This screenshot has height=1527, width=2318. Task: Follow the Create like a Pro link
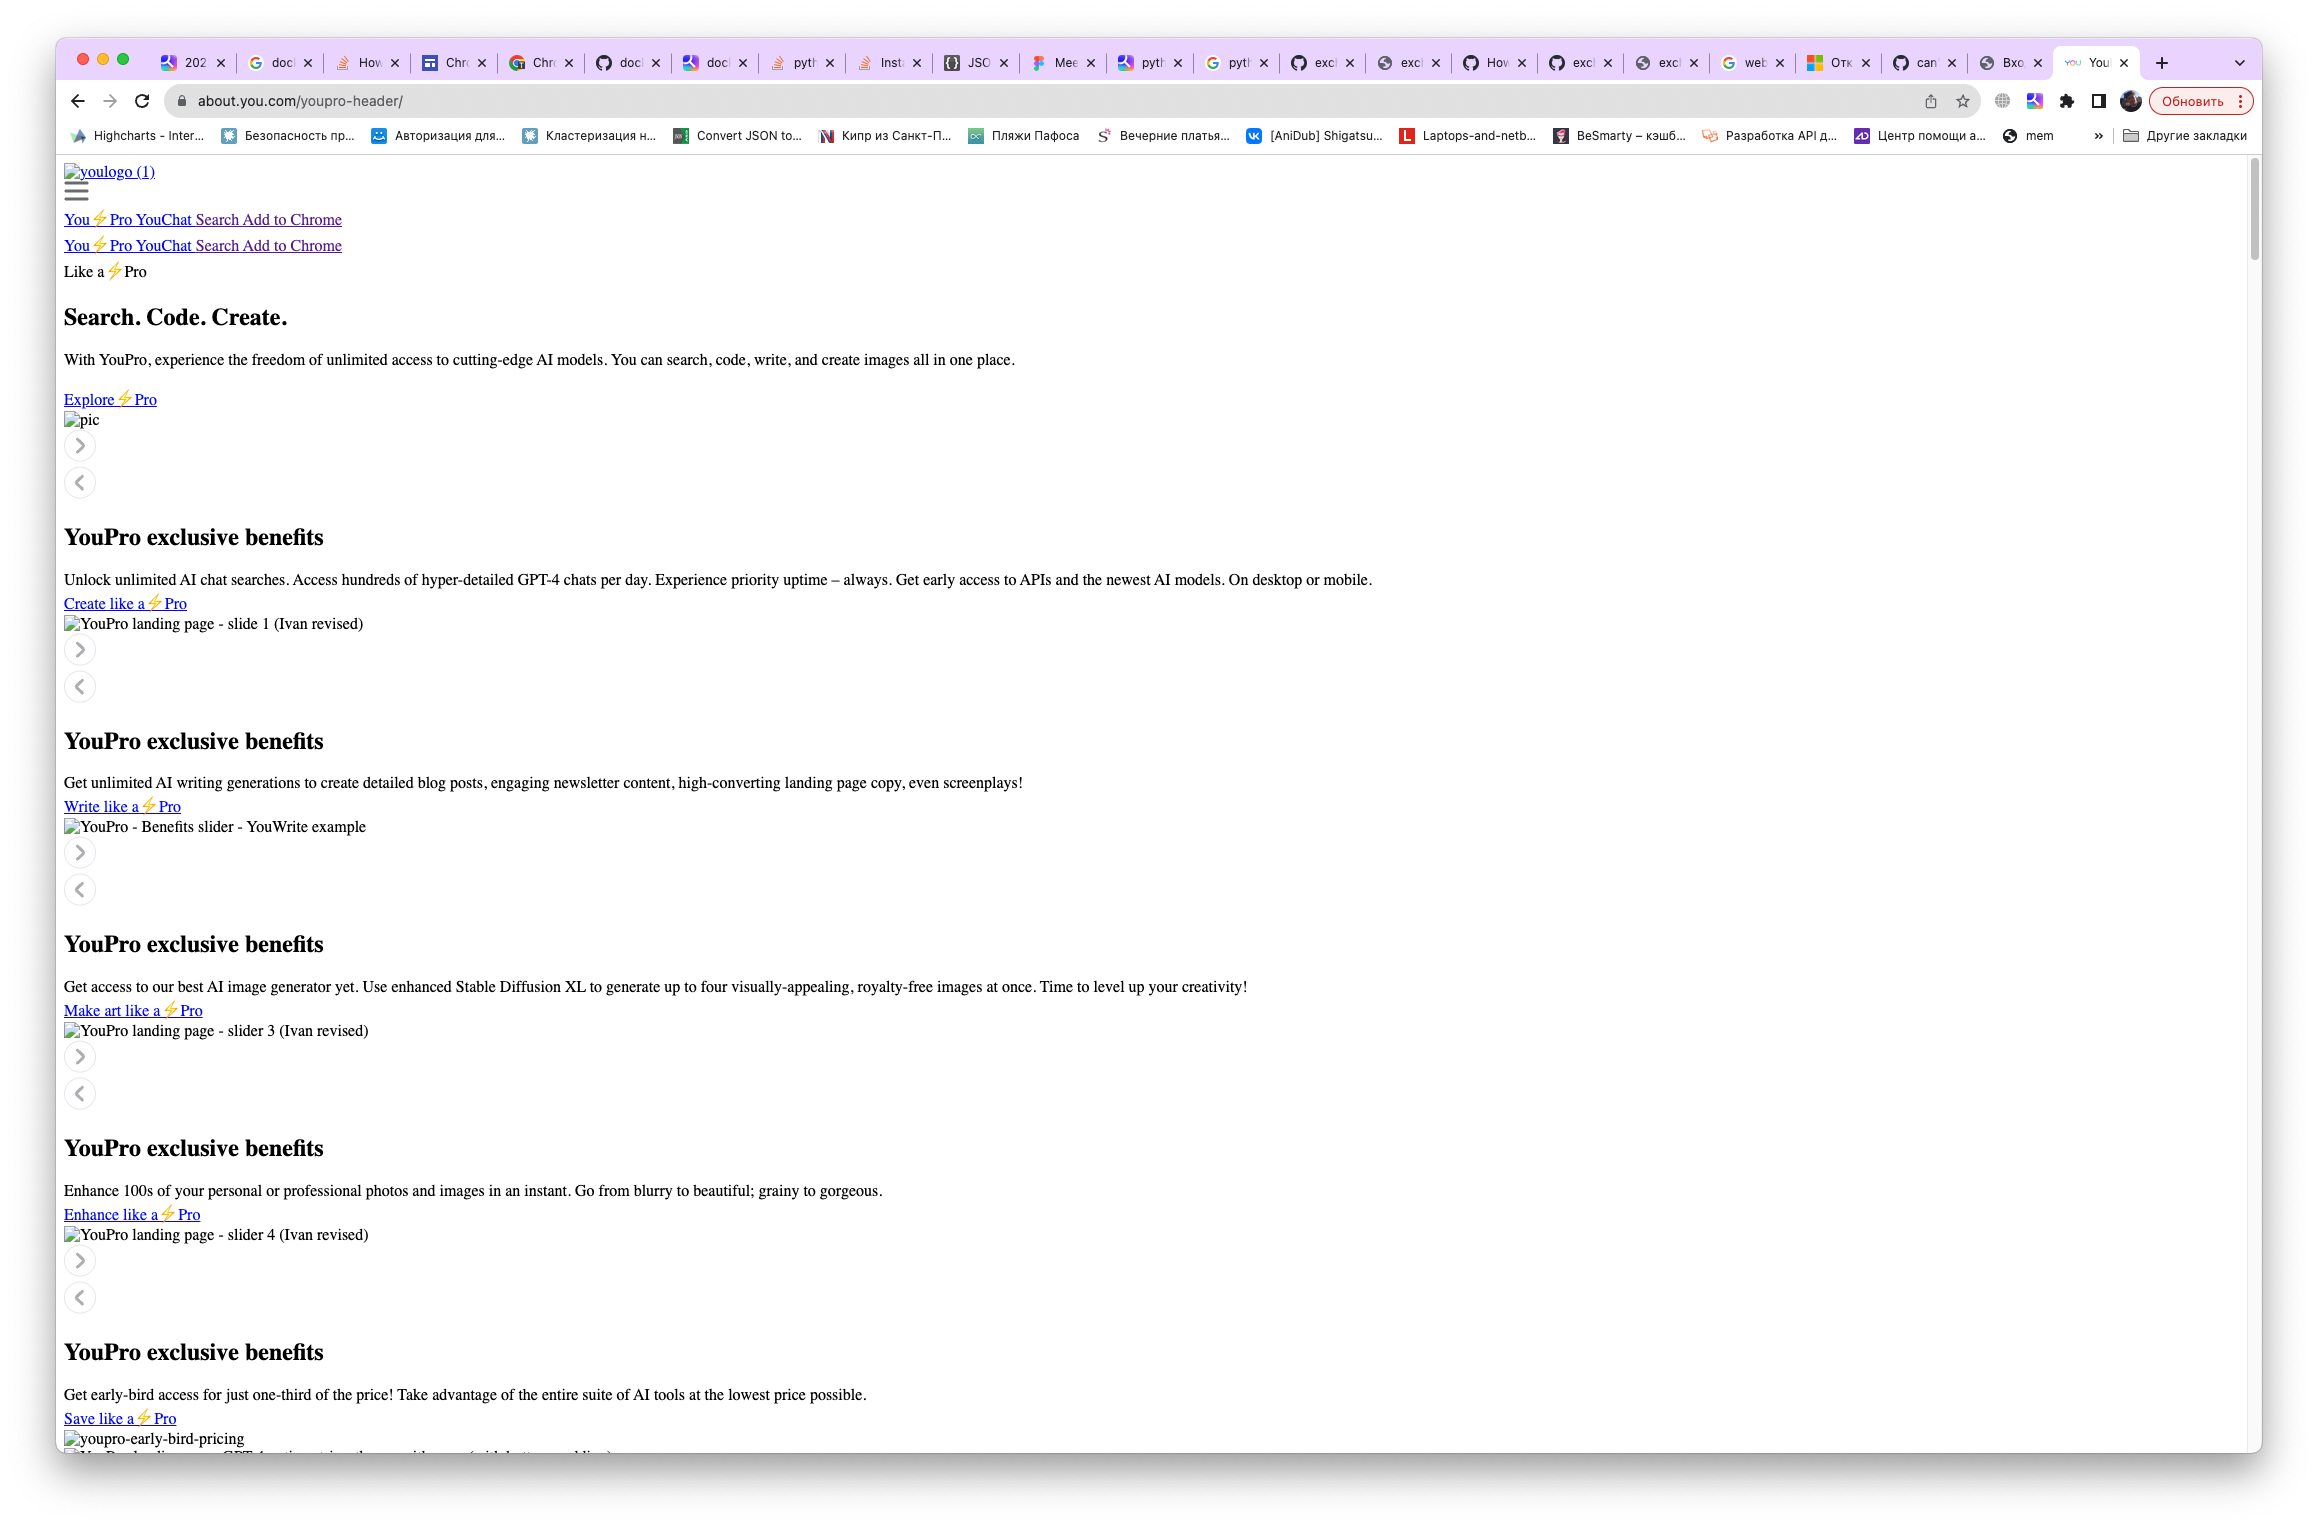[x=125, y=603]
